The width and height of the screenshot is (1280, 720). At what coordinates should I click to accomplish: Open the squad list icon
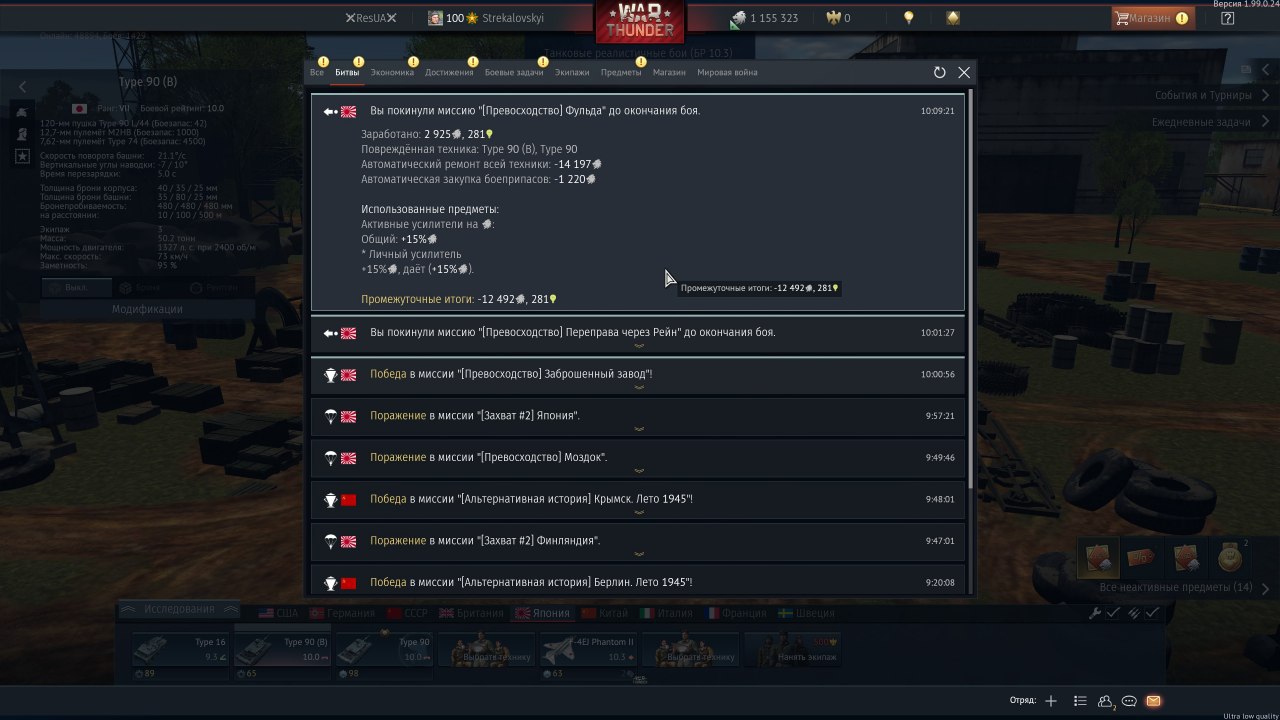click(x=1080, y=701)
